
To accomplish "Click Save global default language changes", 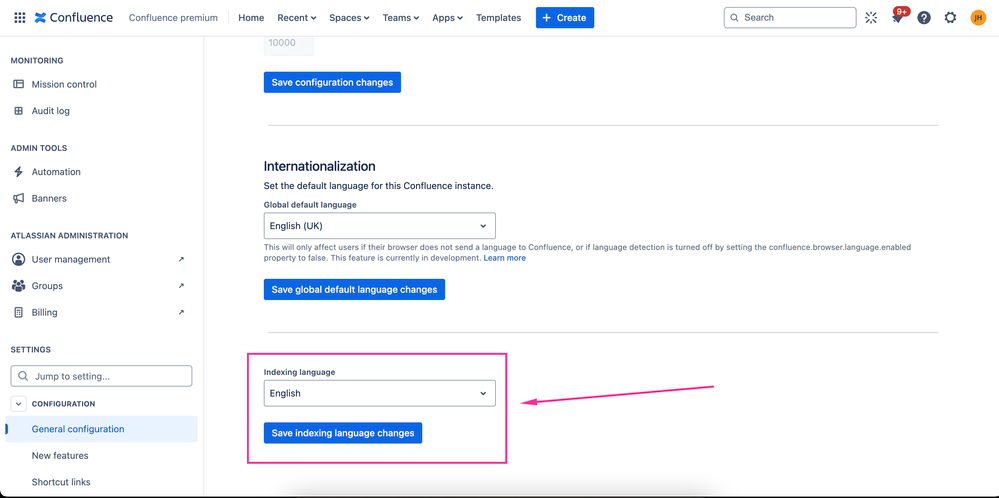I will point(354,290).
